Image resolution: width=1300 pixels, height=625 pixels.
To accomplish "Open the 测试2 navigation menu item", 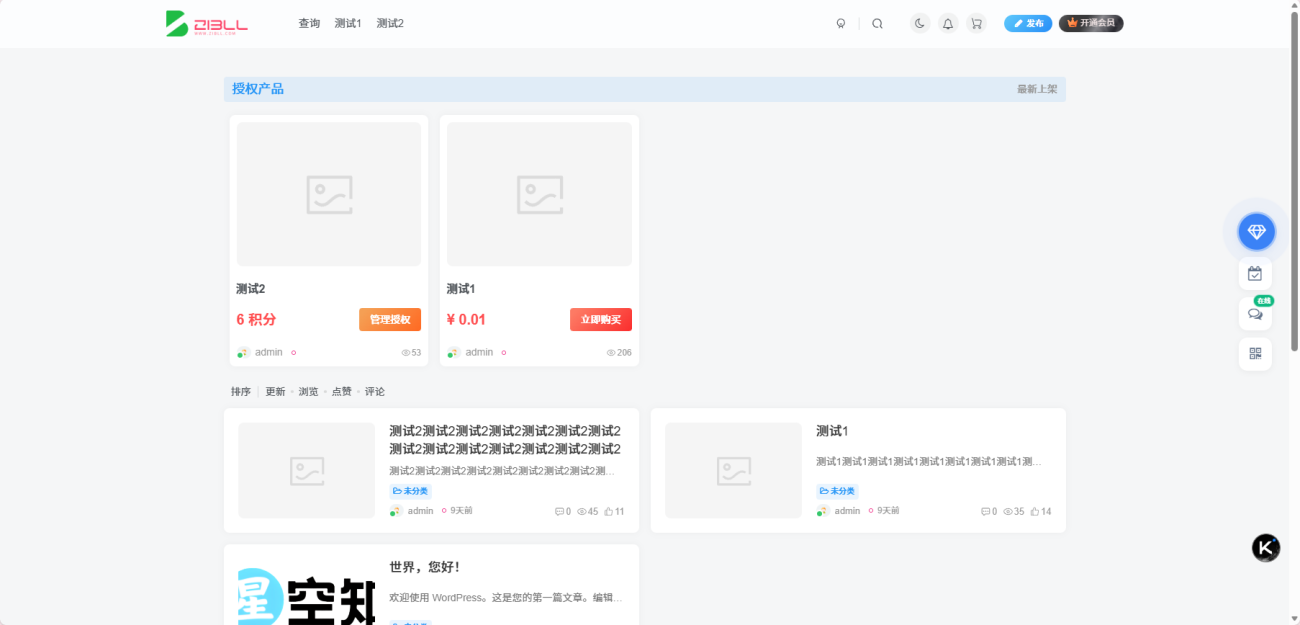I will click(x=390, y=24).
